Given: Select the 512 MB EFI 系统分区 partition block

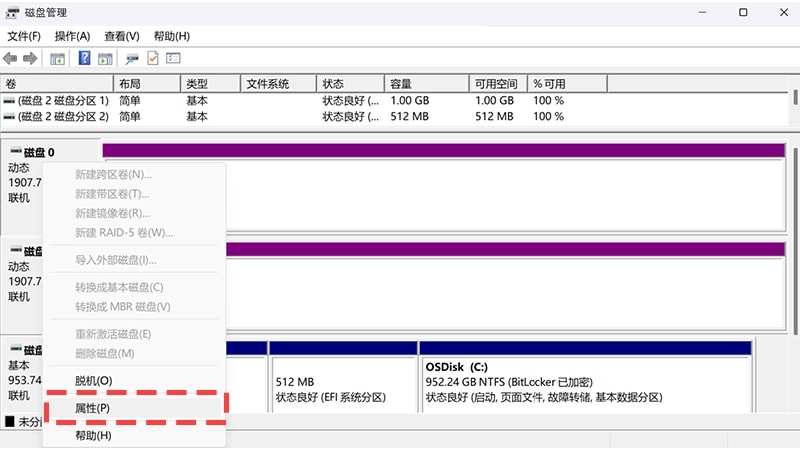Looking at the screenshot, I should 343,378.
